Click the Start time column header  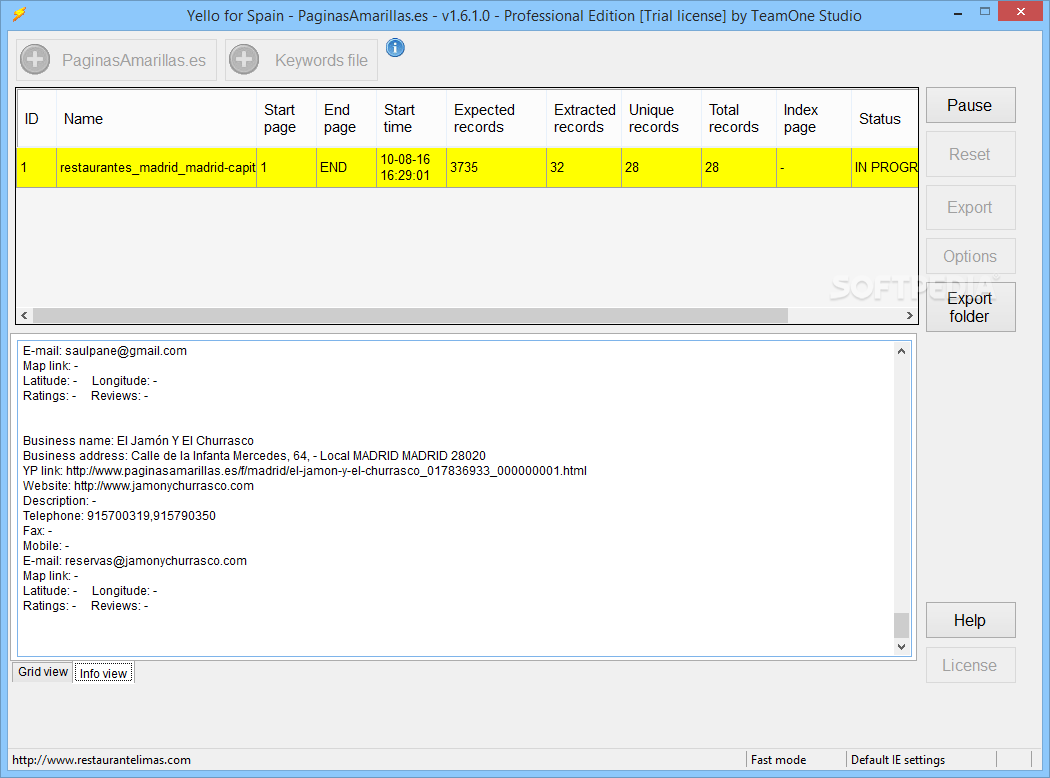(411, 119)
